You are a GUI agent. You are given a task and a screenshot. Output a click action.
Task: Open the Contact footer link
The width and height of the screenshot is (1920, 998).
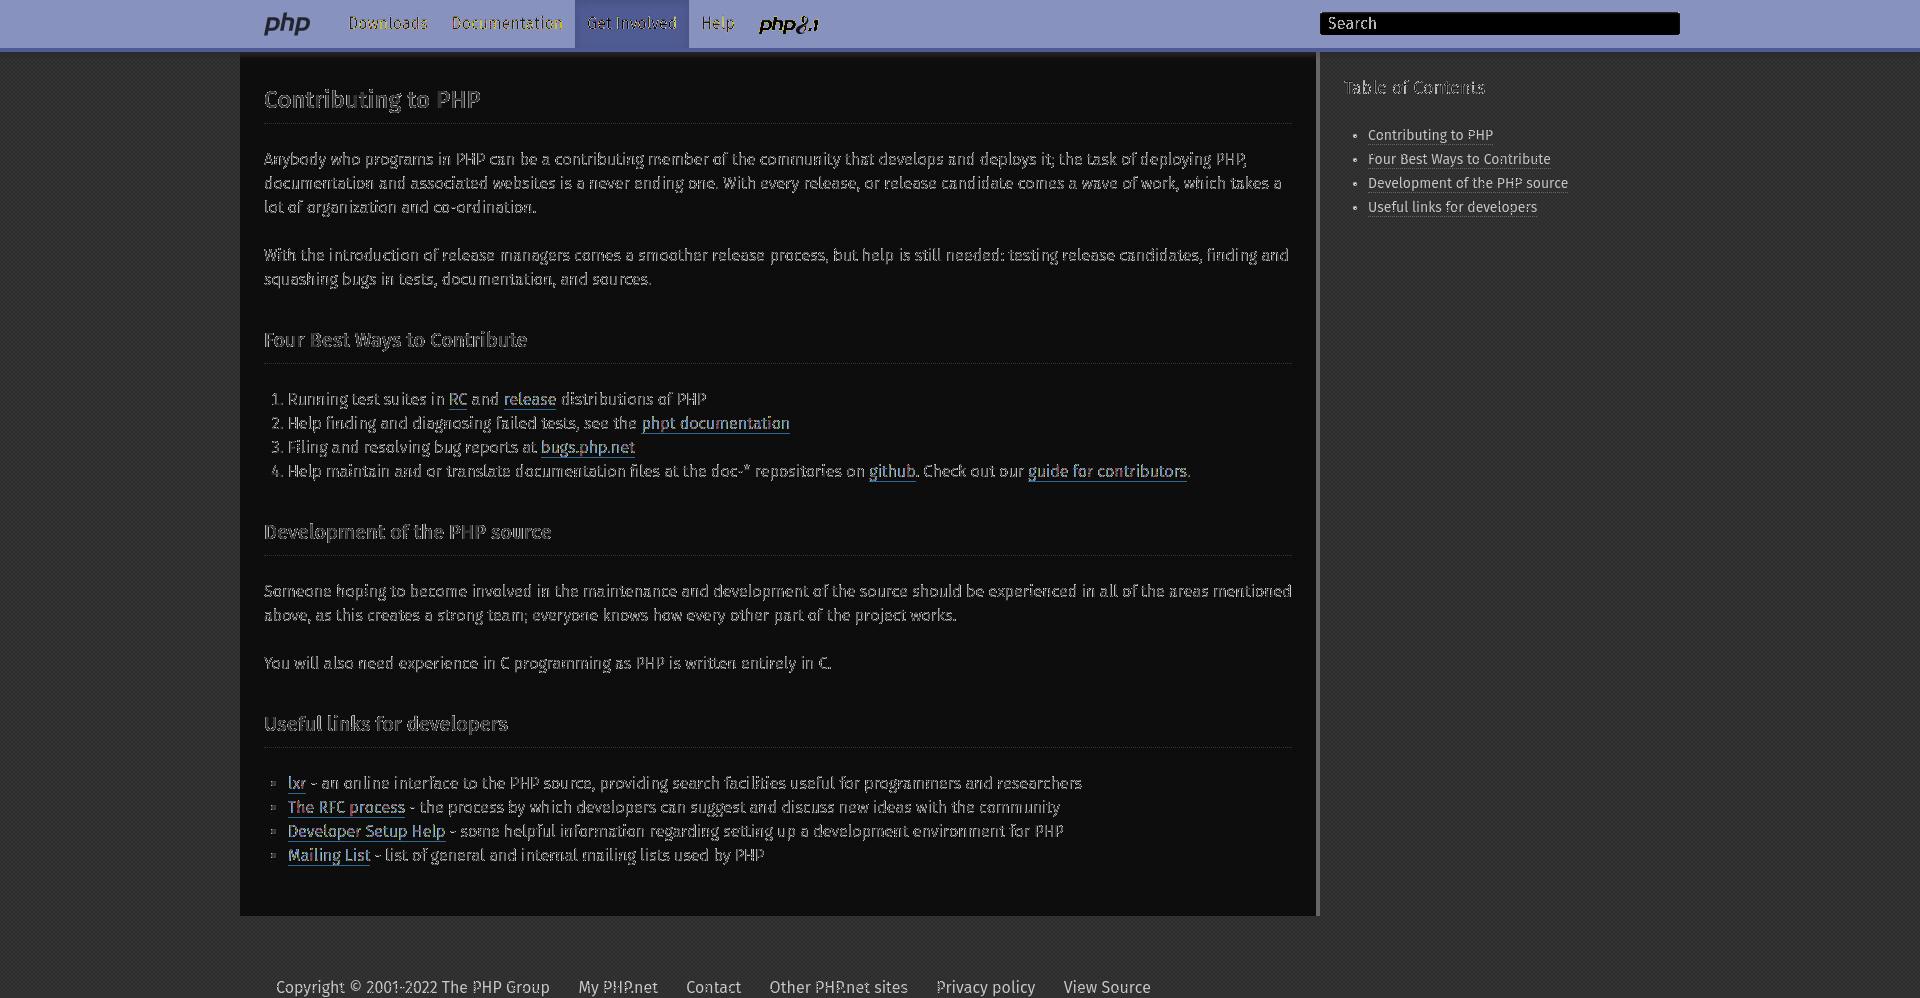click(x=713, y=987)
